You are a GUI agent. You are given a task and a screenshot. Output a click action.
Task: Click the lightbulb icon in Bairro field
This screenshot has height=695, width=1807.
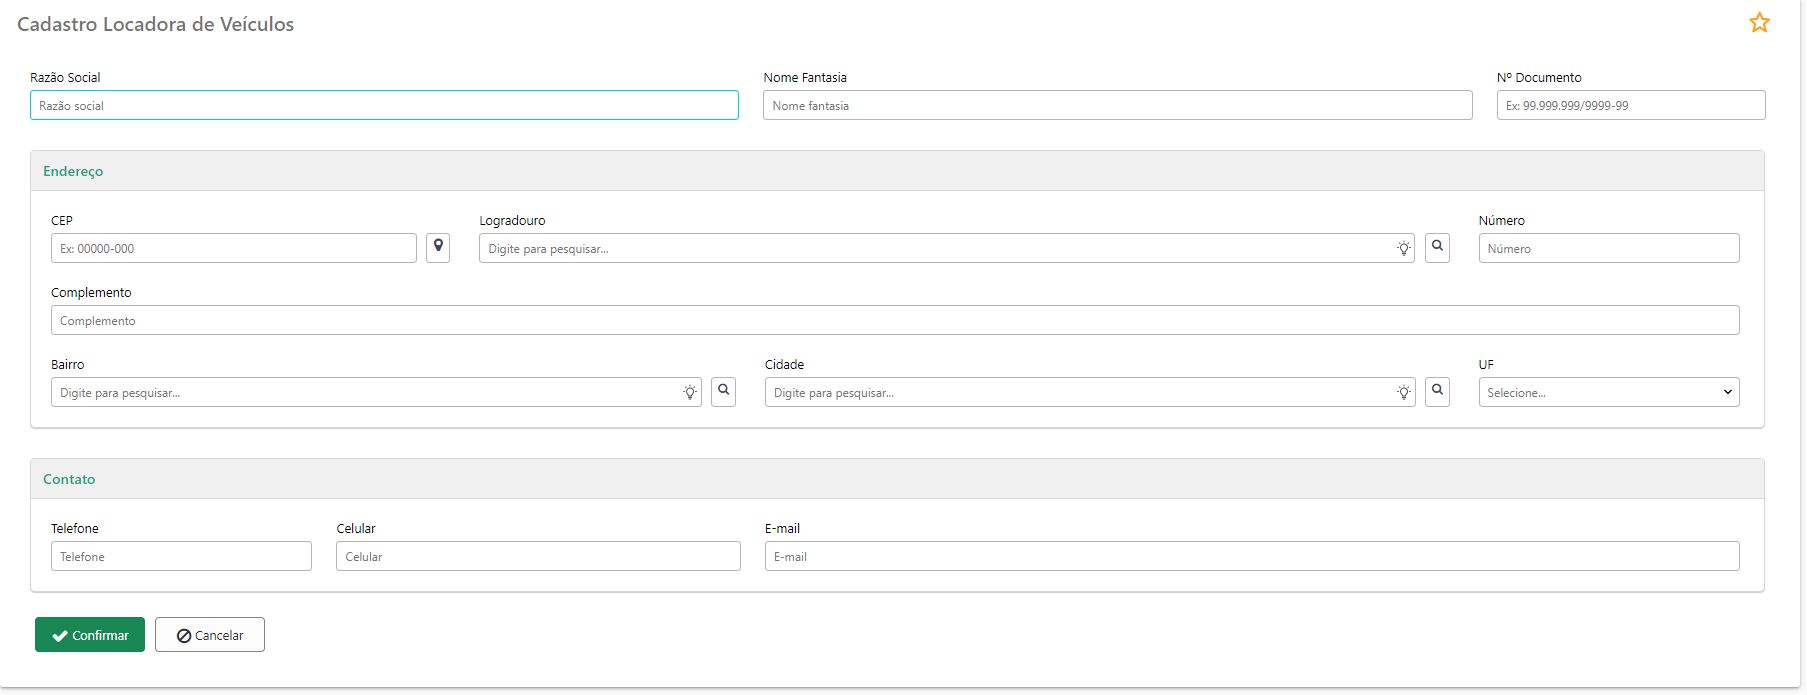[690, 393]
